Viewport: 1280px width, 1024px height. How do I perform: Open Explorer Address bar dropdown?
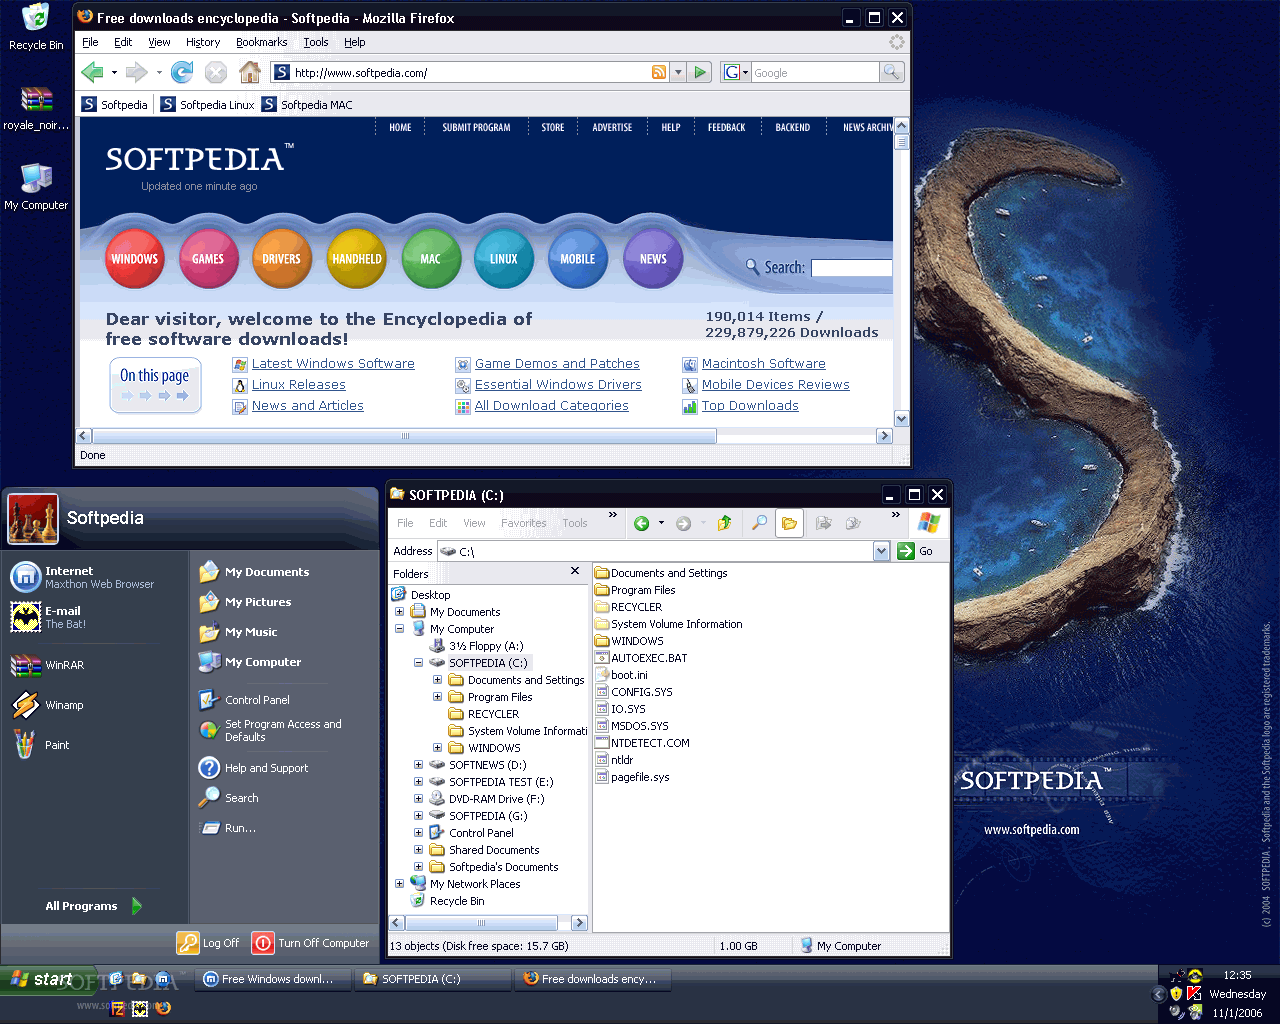(x=881, y=551)
